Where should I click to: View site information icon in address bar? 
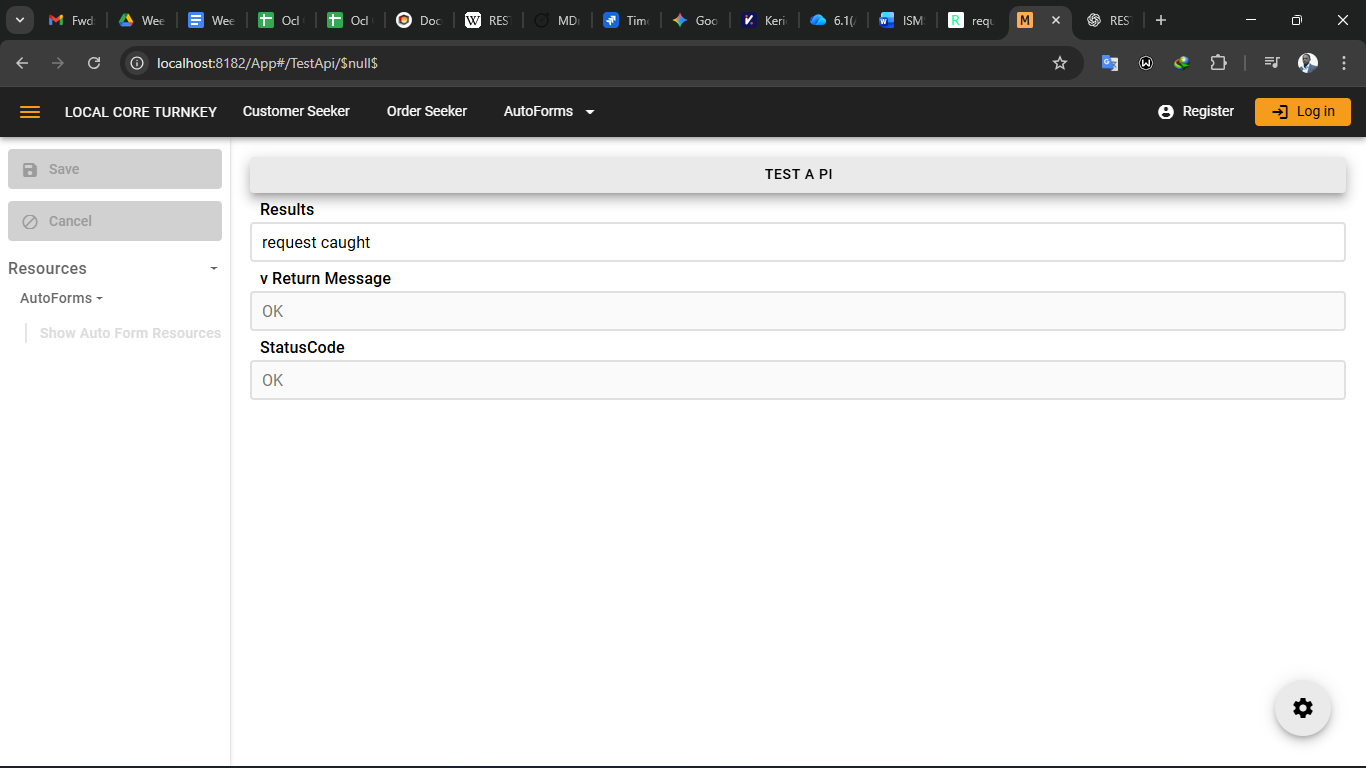point(138,63)
